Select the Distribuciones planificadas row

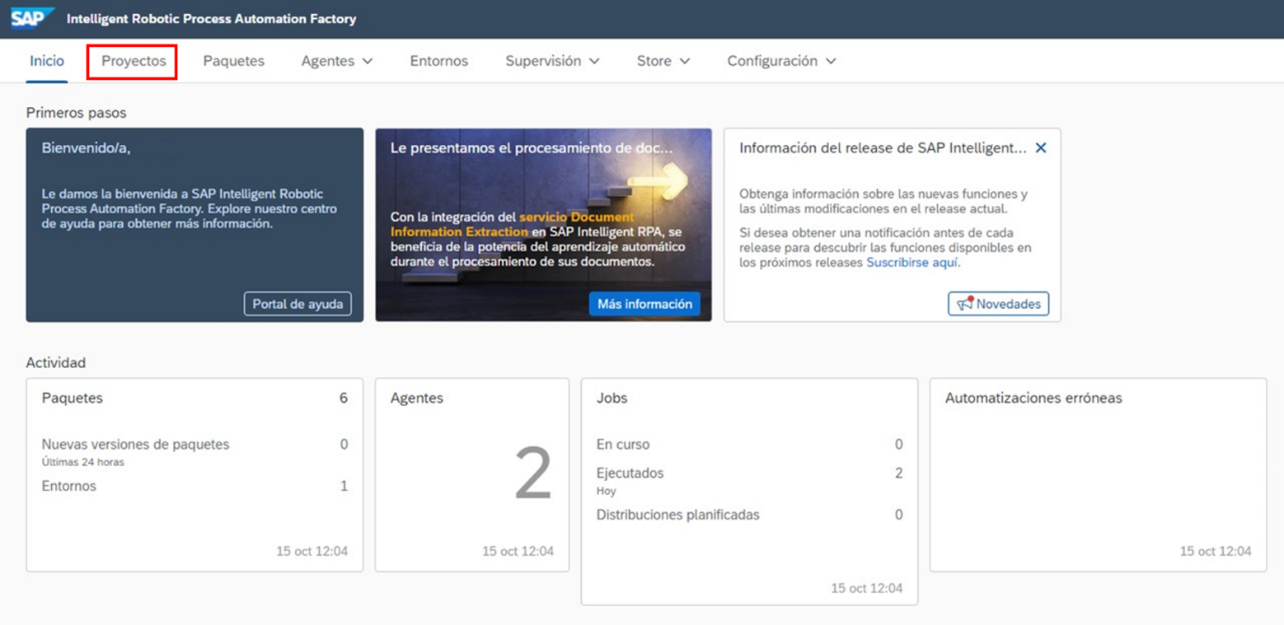click(x=749, y=515)
